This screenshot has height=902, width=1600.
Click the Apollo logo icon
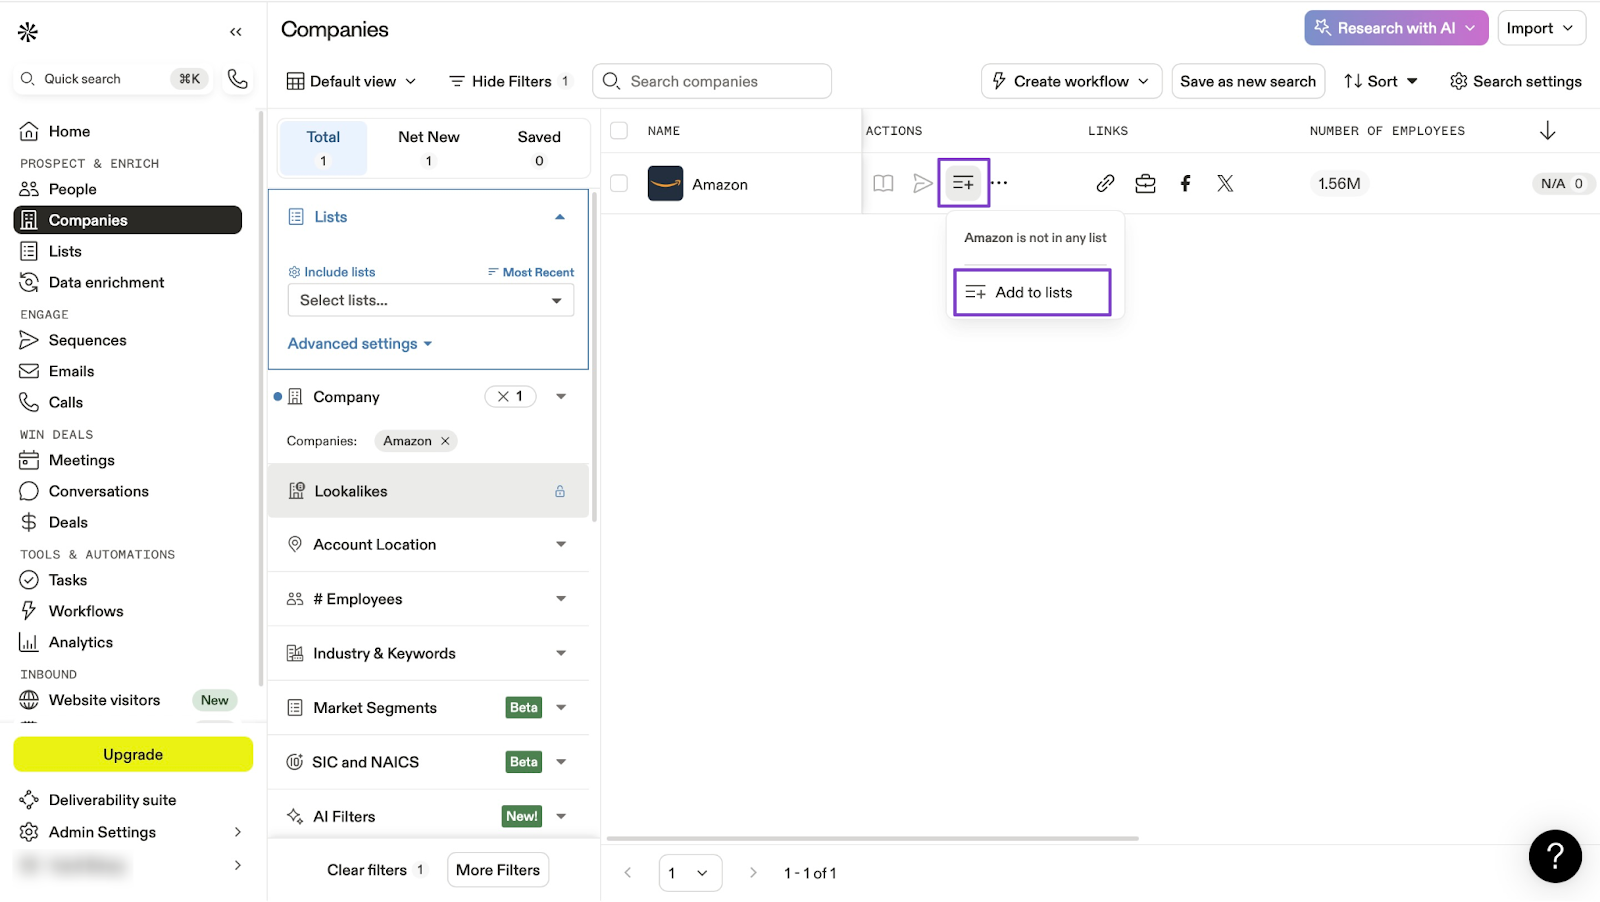(28, 32)
